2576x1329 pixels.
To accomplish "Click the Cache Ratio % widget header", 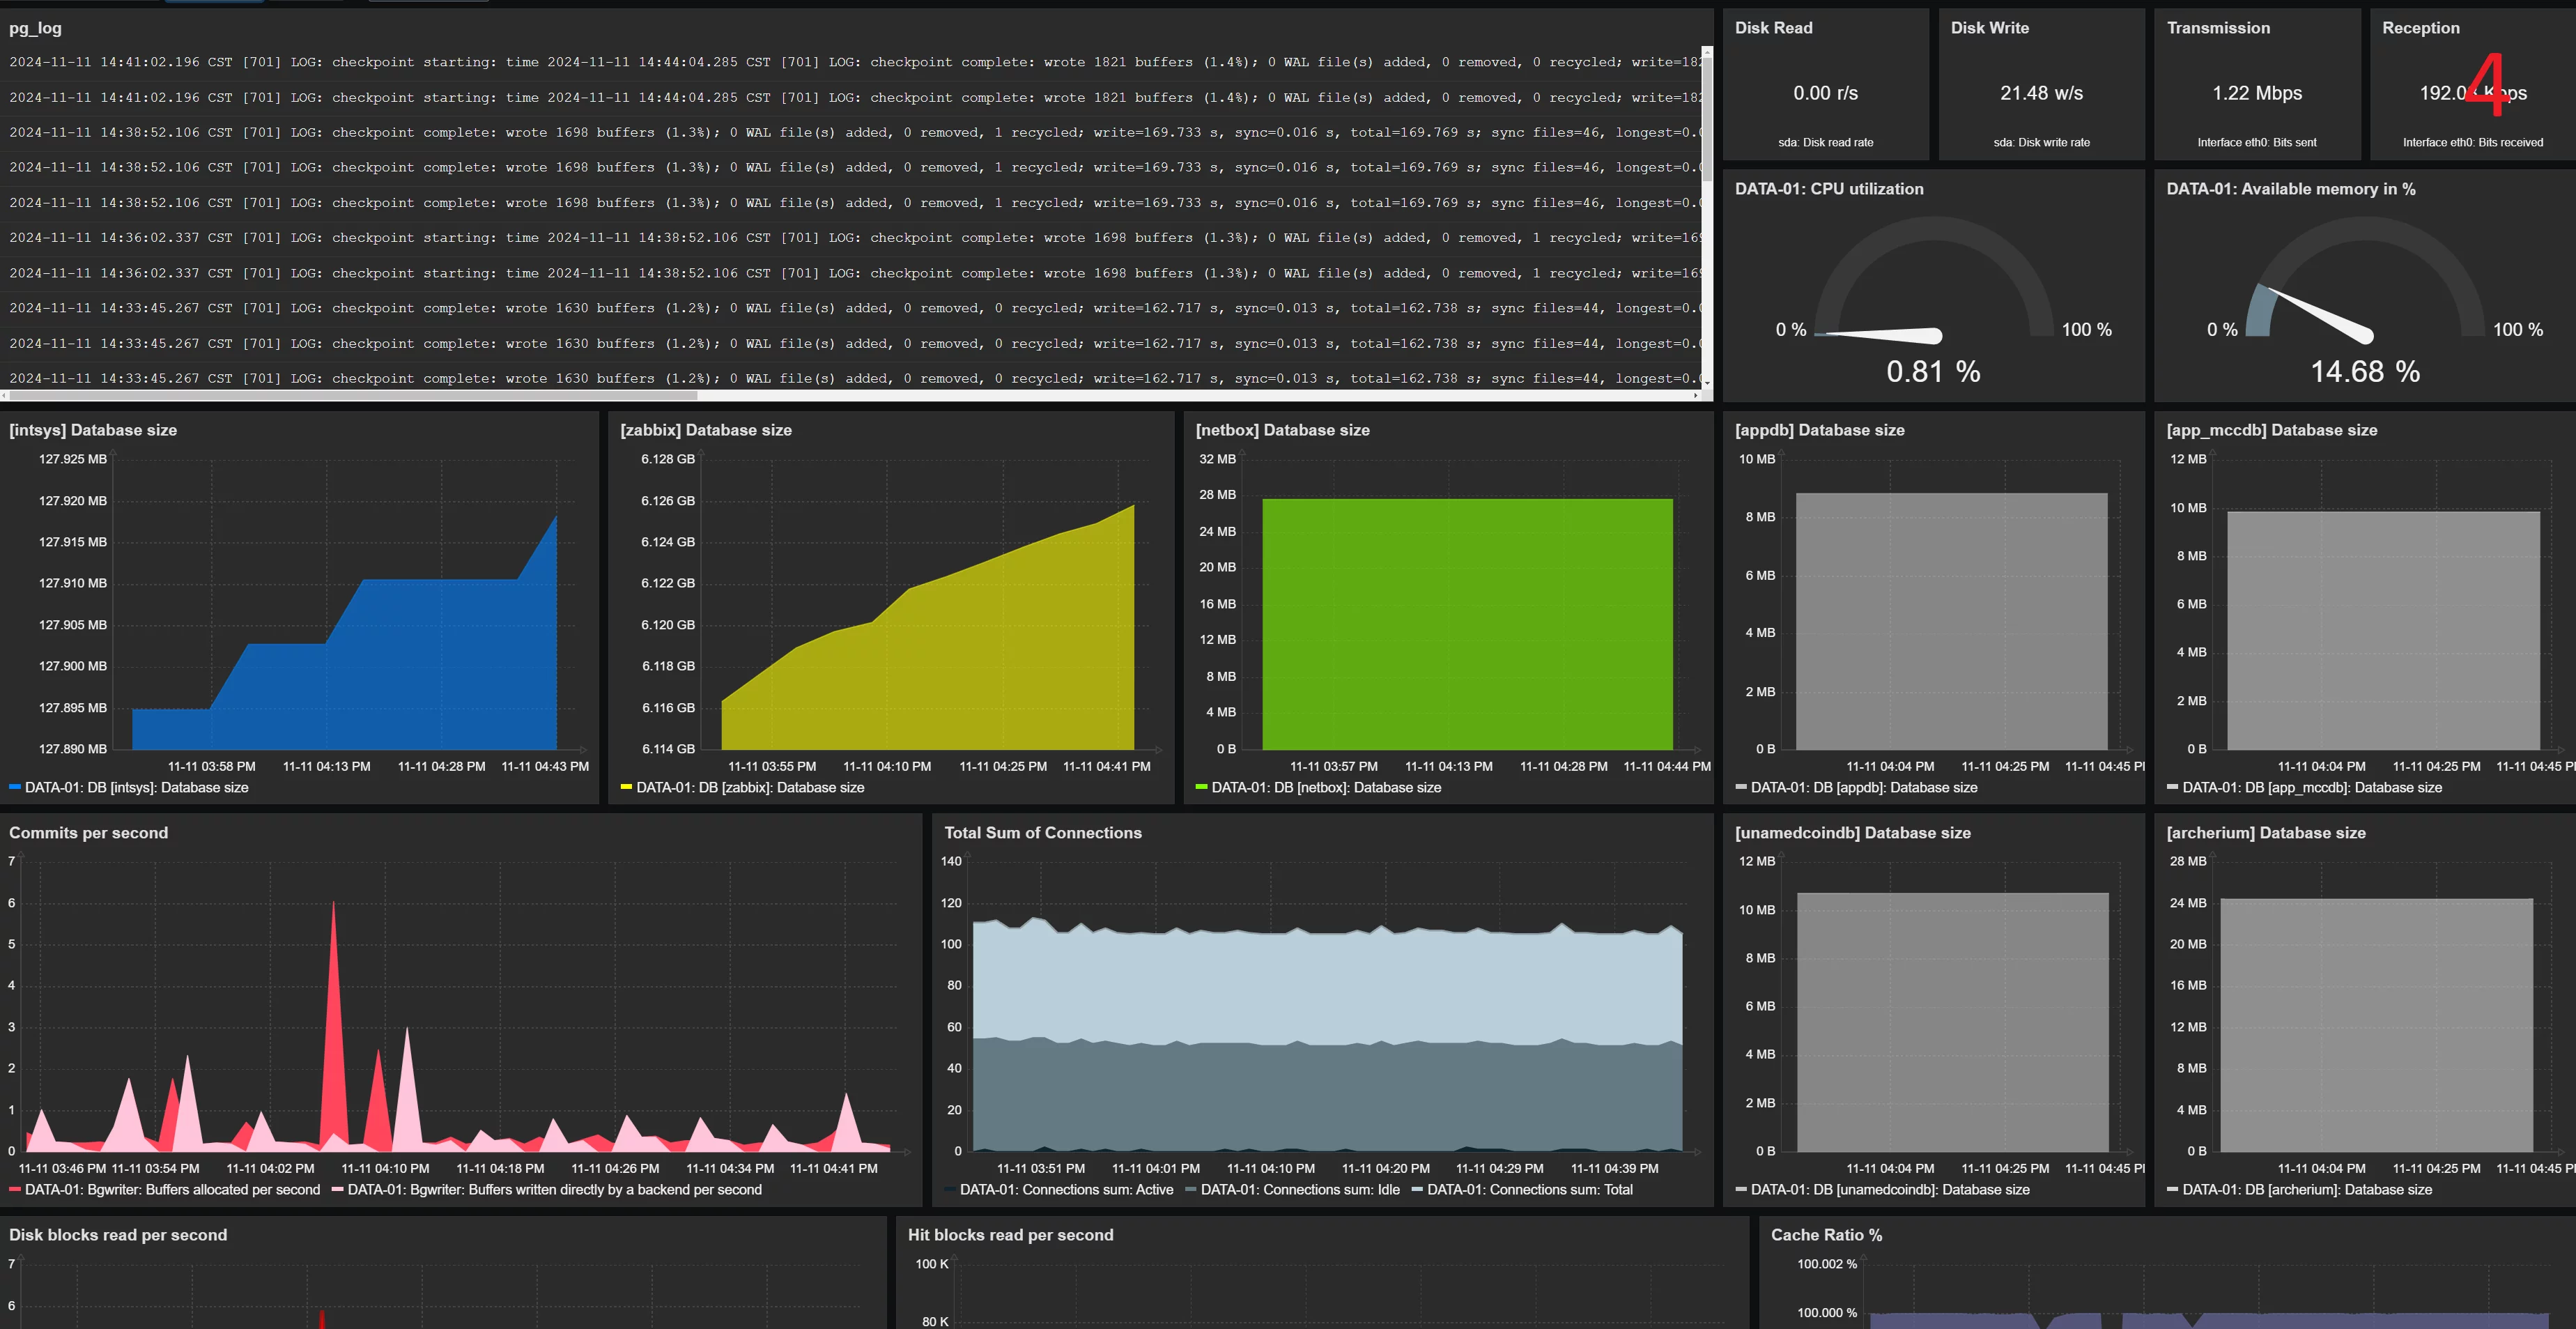I will (x=1826, y=1235).
